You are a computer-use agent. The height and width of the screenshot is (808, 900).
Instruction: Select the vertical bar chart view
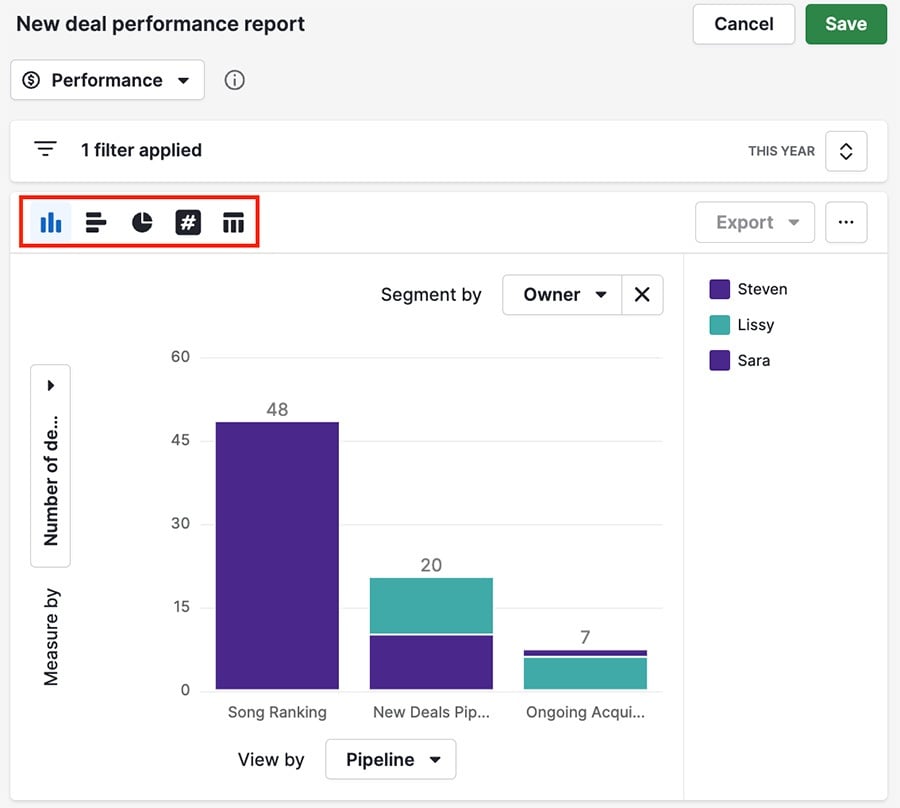point(51,222)
